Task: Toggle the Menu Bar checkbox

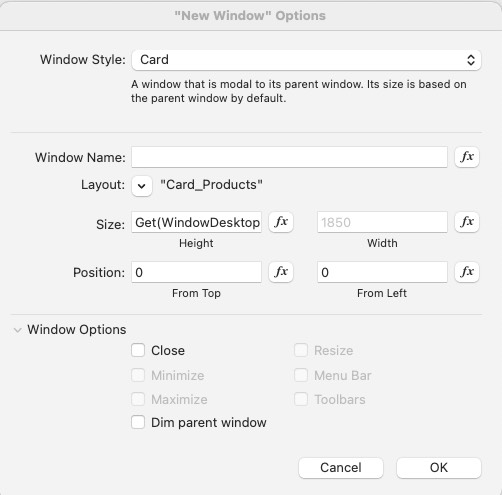Action: pos(301,375)
